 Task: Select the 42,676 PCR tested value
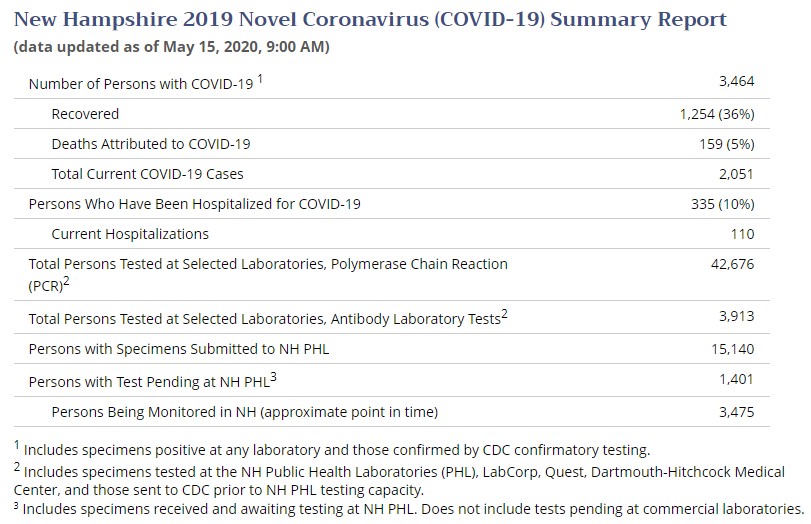tap(730, 265)
